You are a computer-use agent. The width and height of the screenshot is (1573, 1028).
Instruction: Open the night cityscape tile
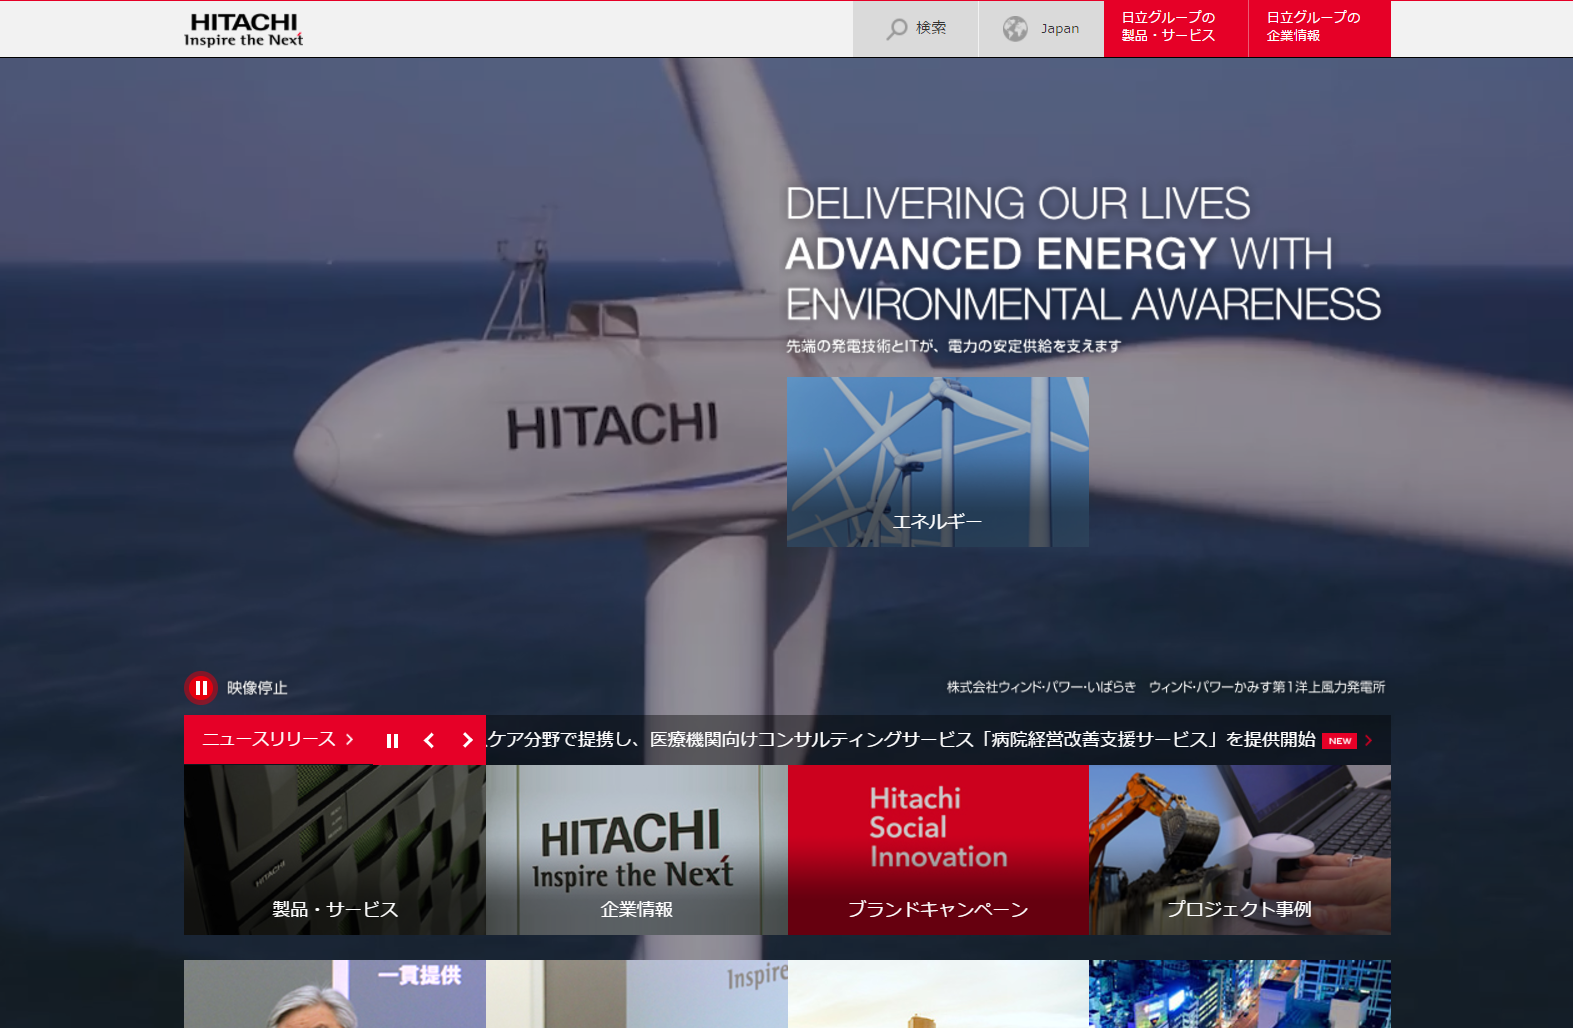1240,994
